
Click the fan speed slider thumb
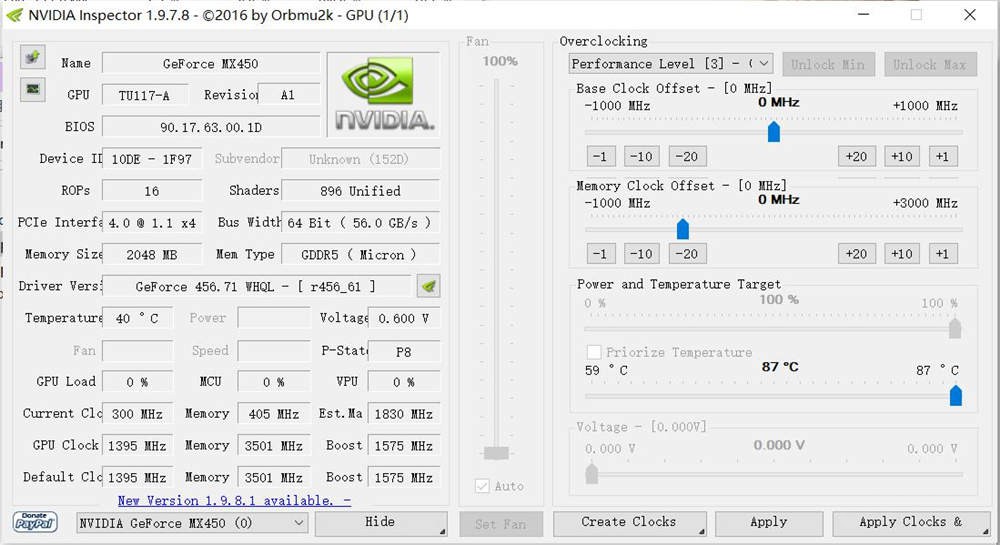click(x=496, y=453)
